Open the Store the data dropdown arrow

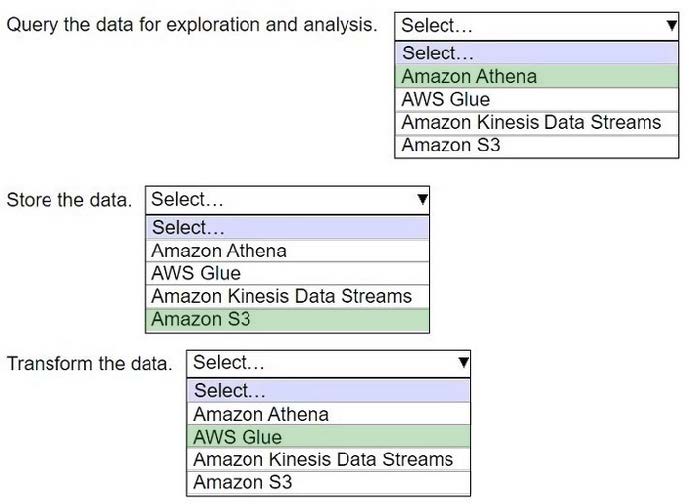pos(422,200)
